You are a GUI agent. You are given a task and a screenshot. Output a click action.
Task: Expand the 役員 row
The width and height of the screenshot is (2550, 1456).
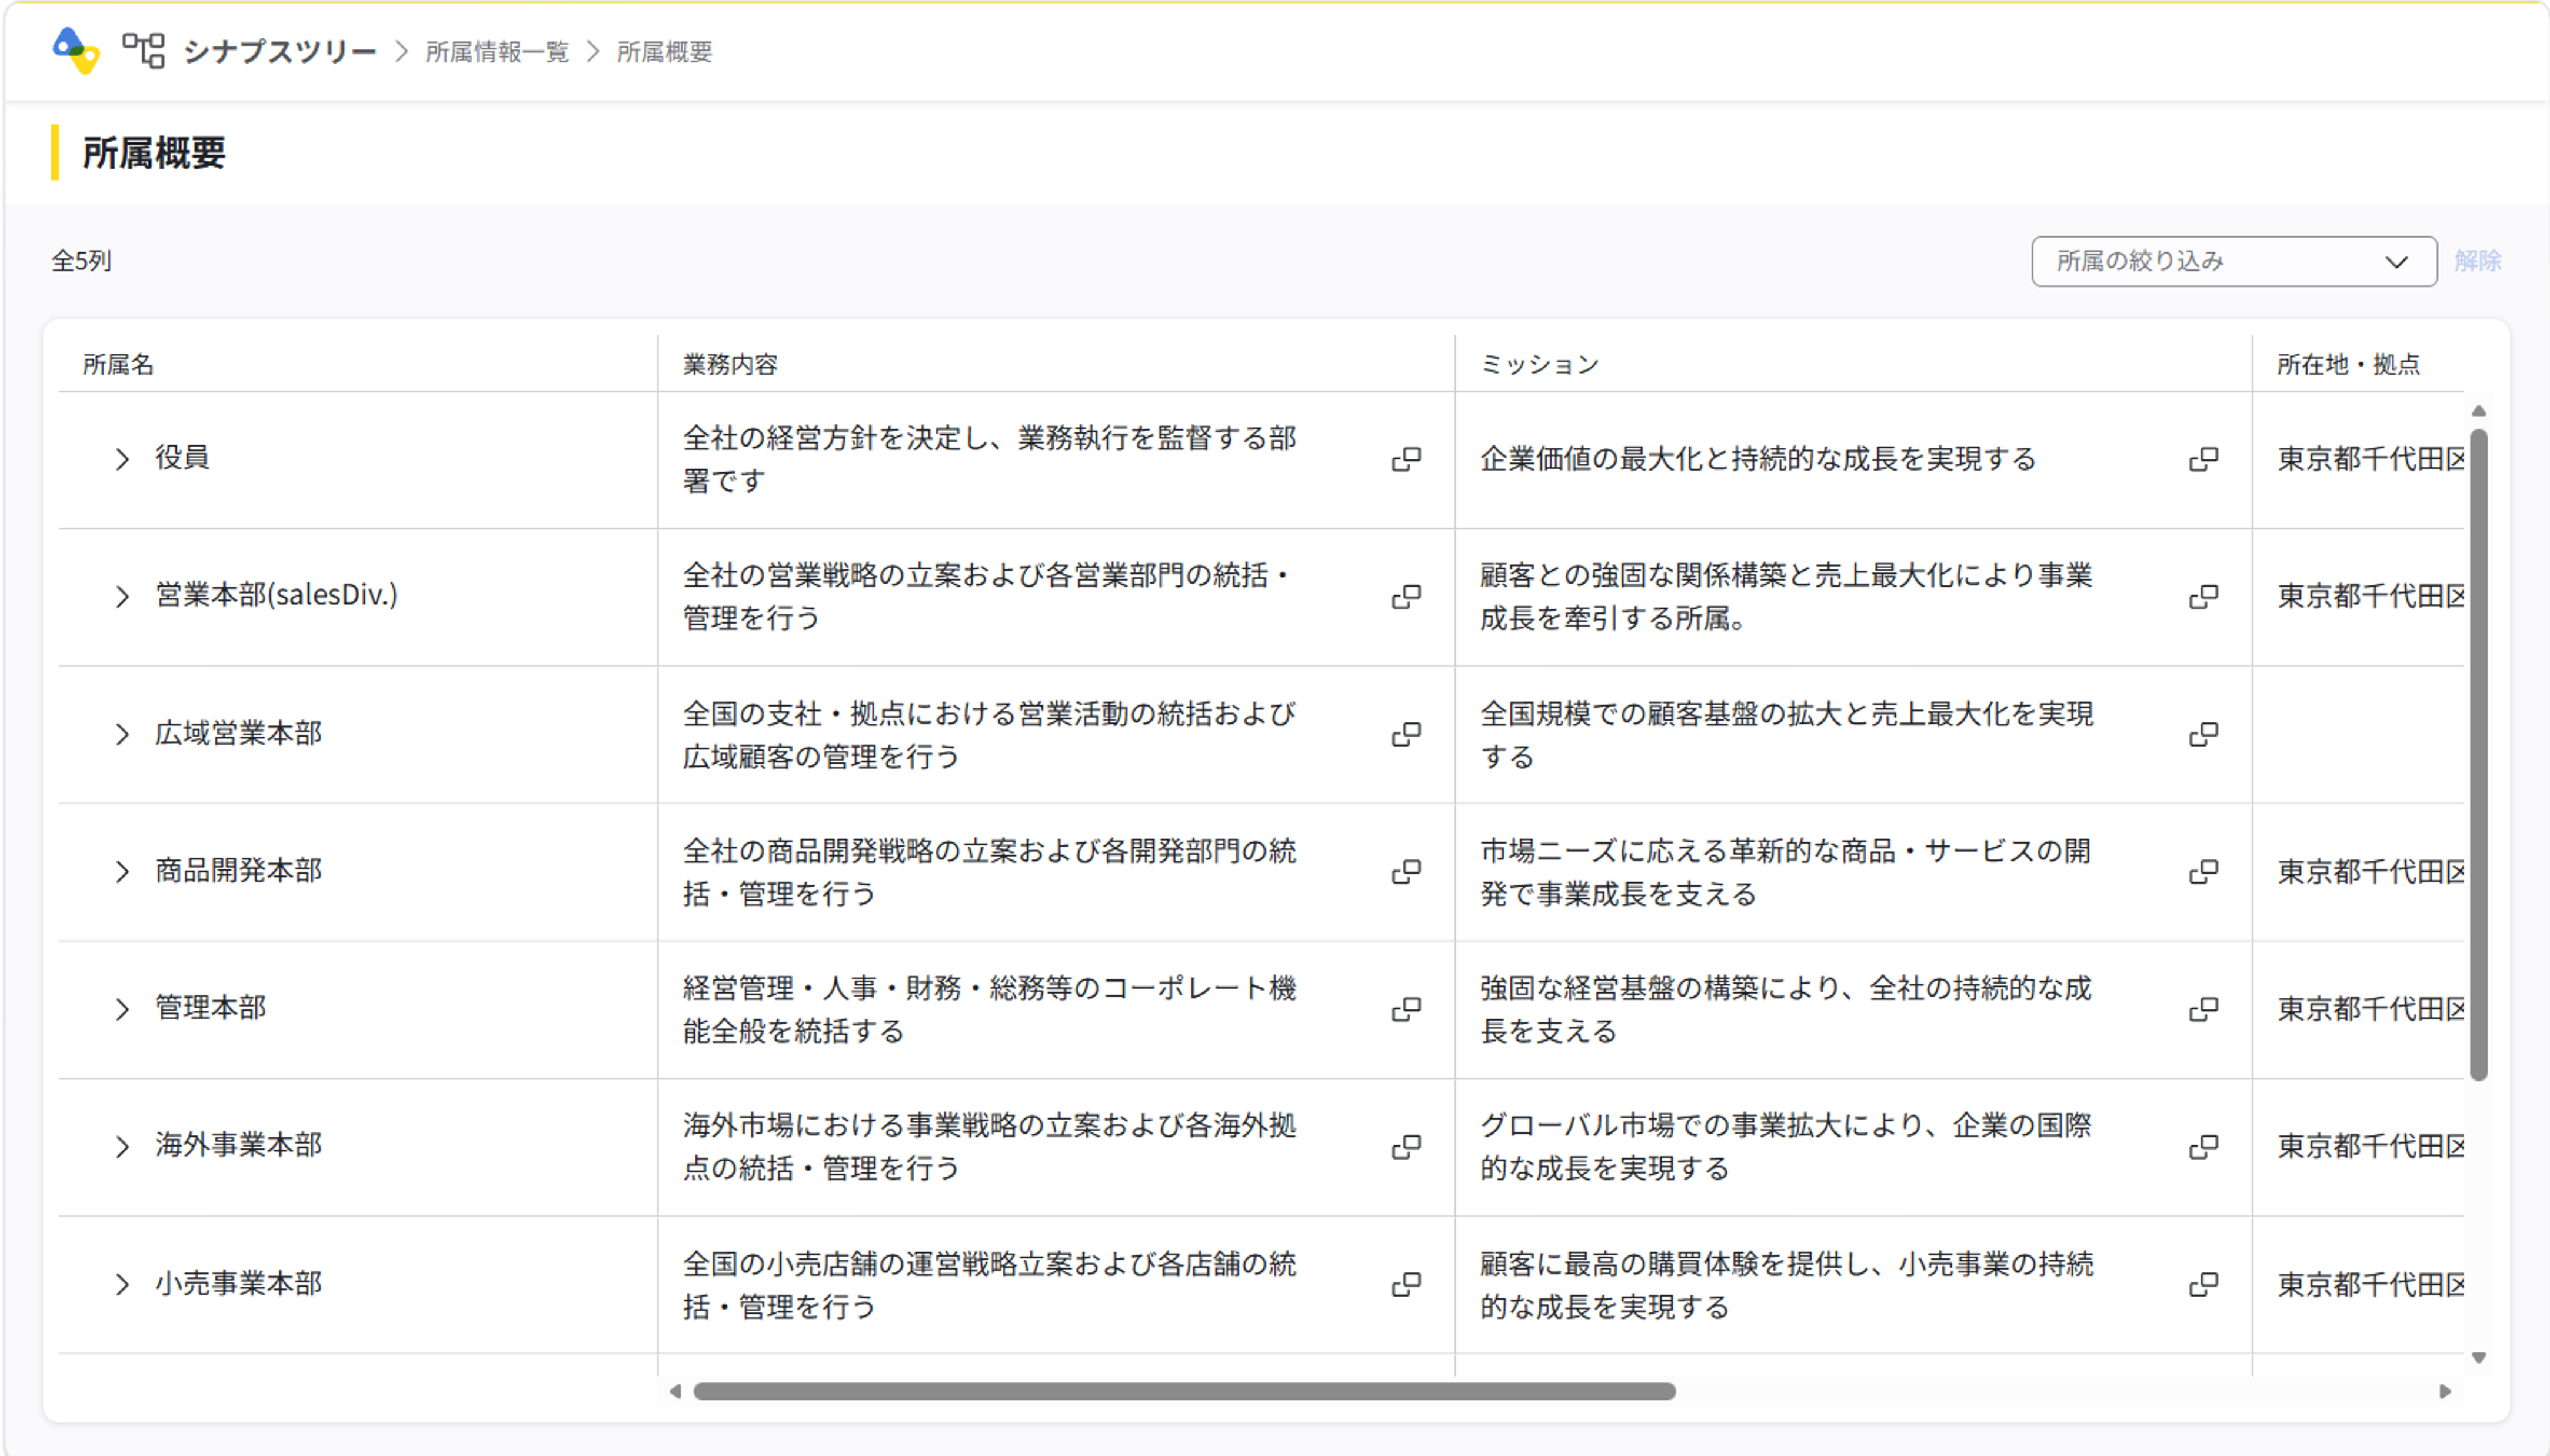pyautogui.click(x=122, y=459)
